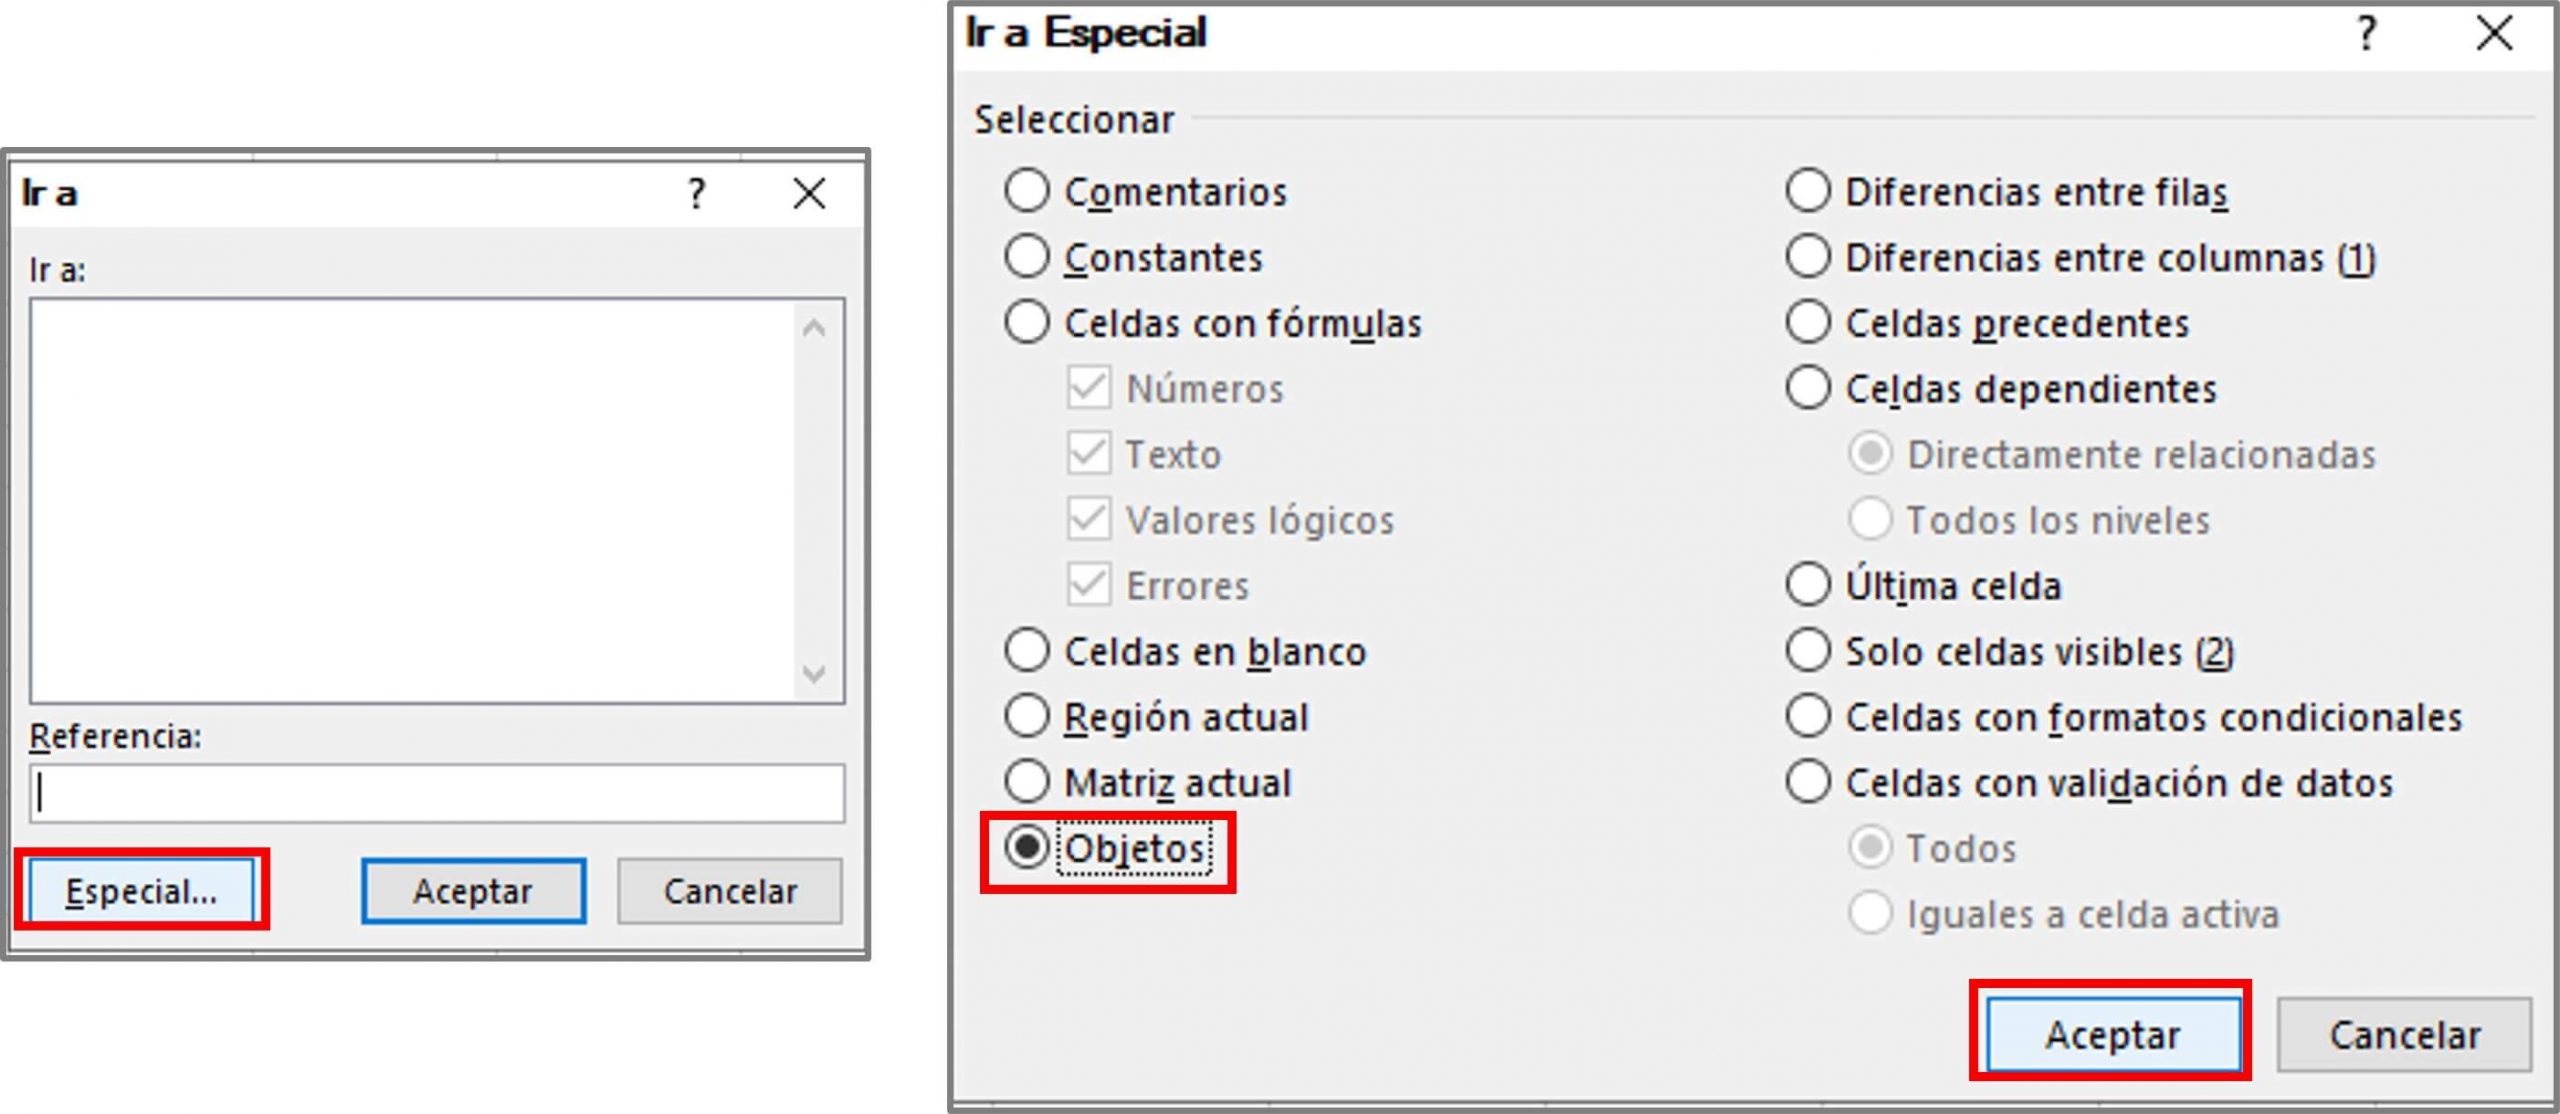This screenshot has width=2560, height=1114.
Task: Select Diferencias entre filas
Action: click(x=1807, y=190)
